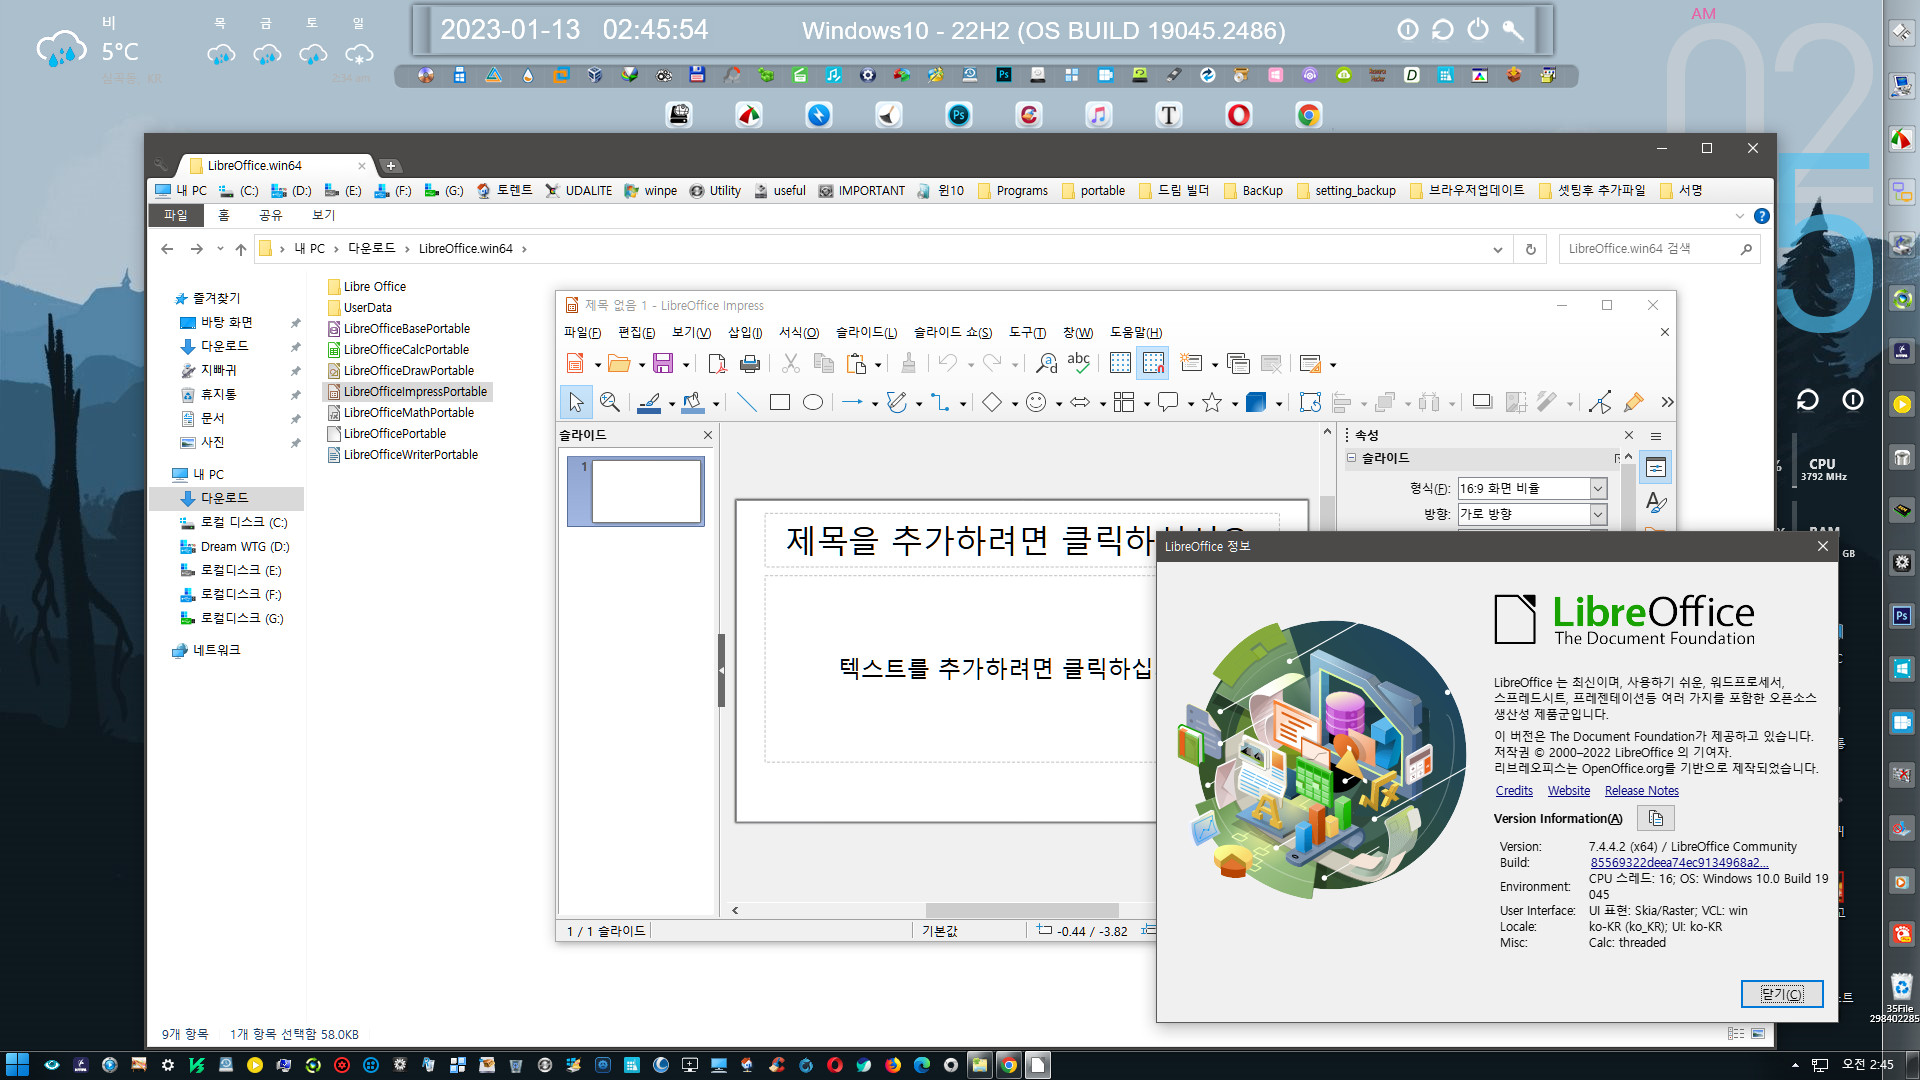Screen dimensions: 1920x1080
Task: Click the Open folder icon in Impress toolbar
Action: pos(619,364)
